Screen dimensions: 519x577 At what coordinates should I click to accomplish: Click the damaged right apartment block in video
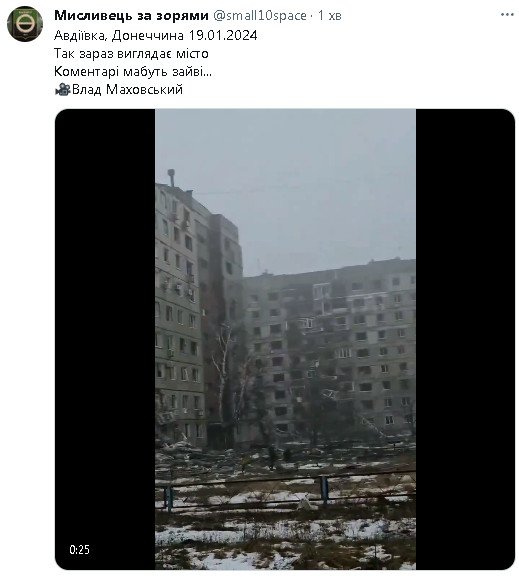tap(329, 351)
